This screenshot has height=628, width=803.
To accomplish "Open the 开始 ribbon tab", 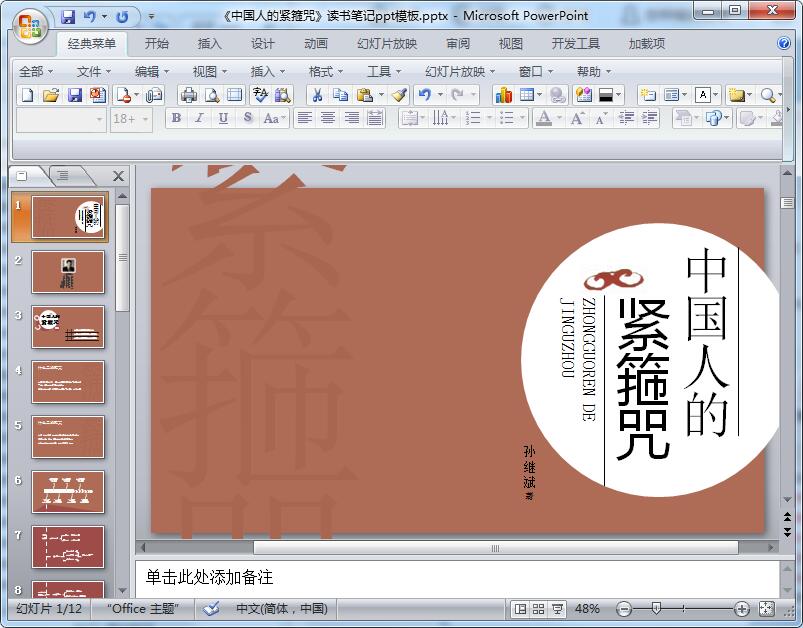I will (156, 44).
